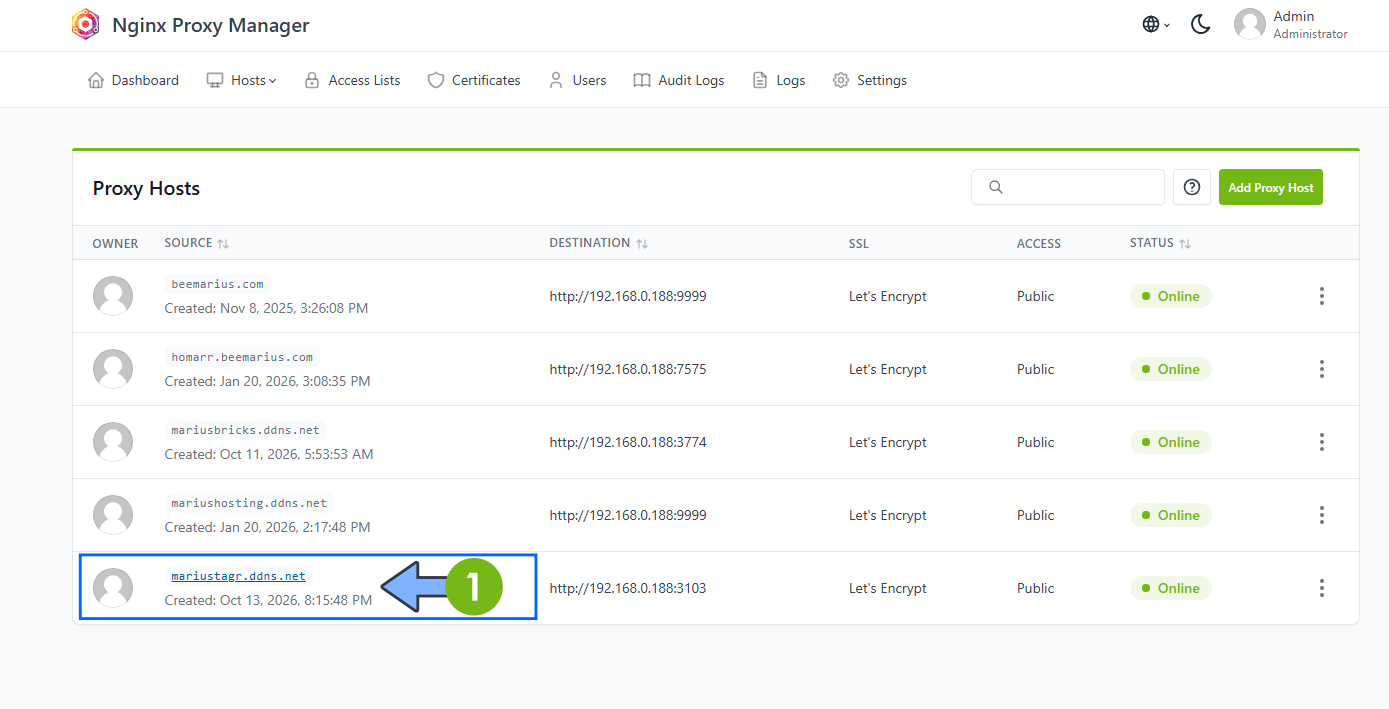Click Let's Encrypt in mariusbricks.ddns.net row

pyautogui.click(x=888, y=442)
